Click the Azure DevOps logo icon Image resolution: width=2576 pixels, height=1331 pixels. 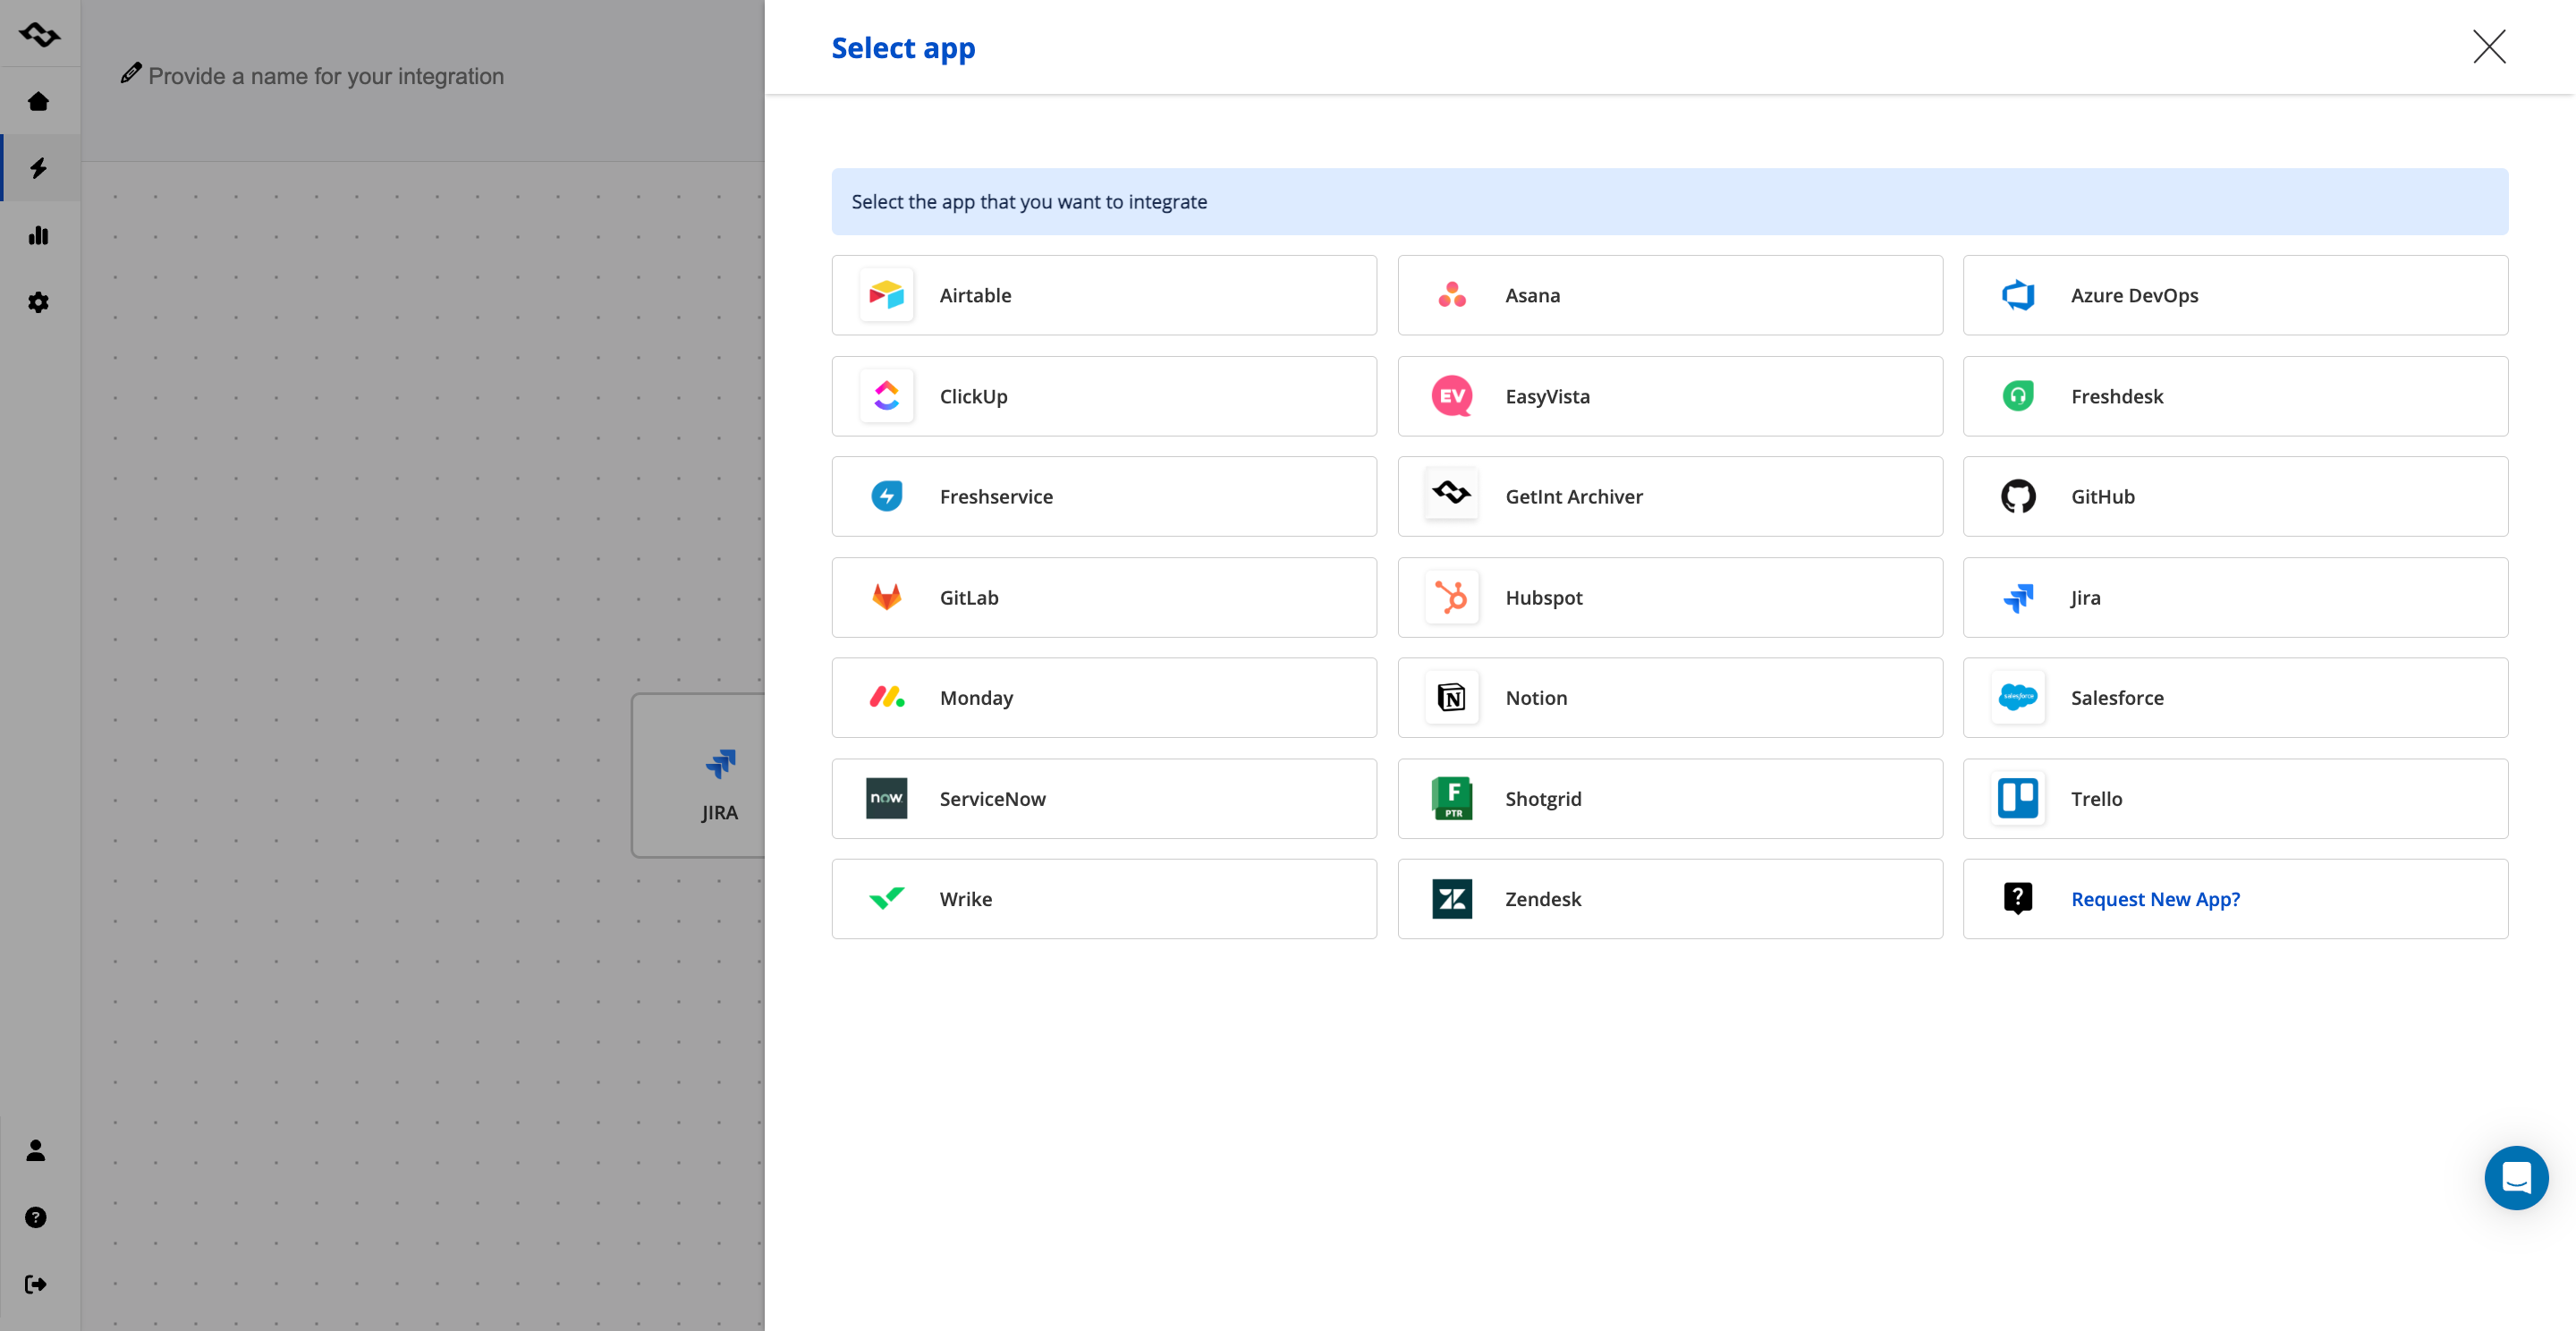click(x=2018, y=295)
